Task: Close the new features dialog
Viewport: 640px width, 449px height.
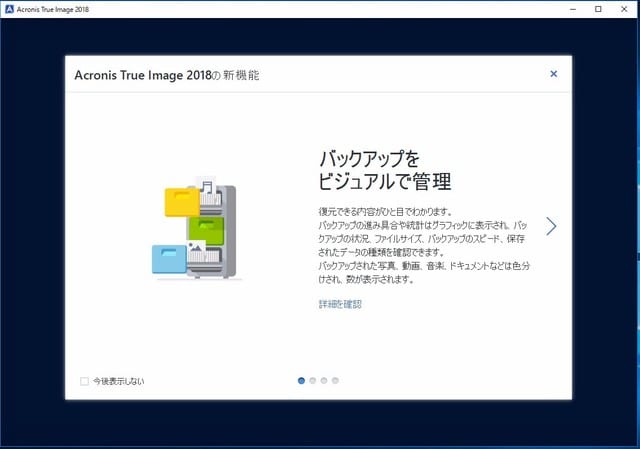Action: 554,74
